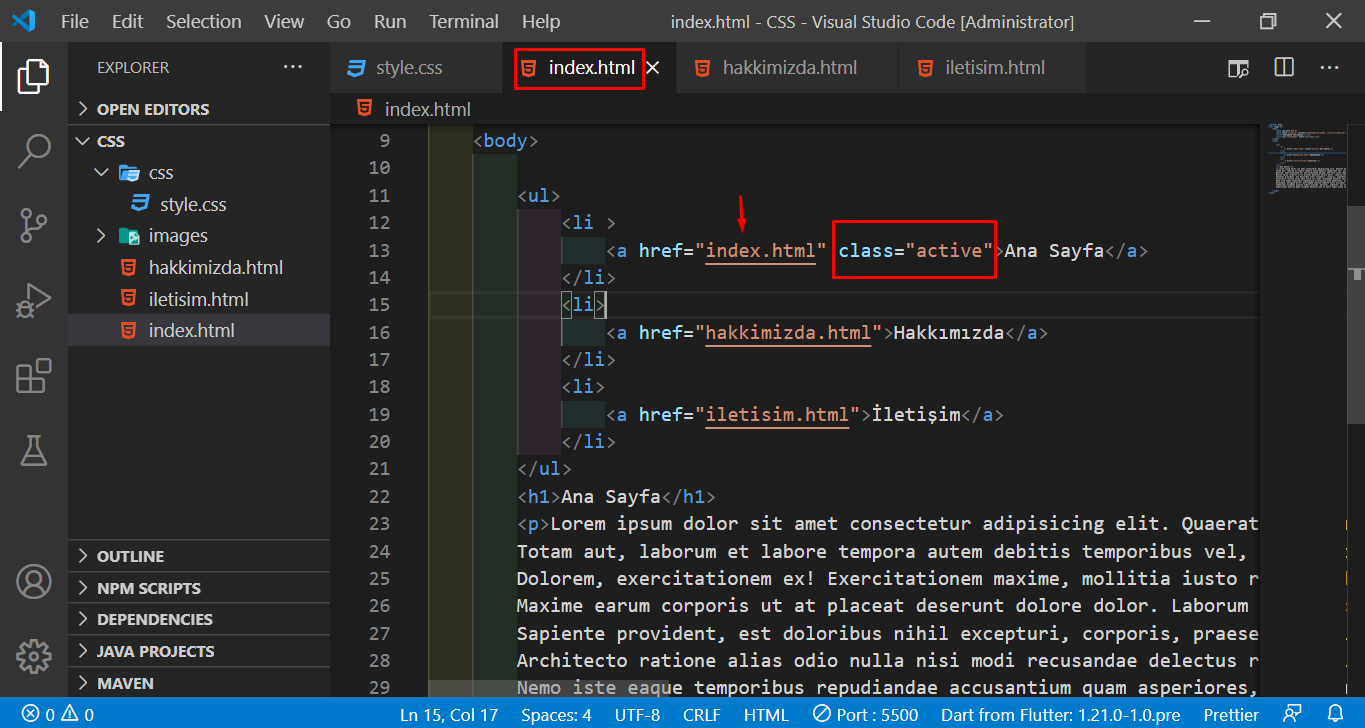Open the Terminal menu
Screen dimensions: 1365x728
(x=463, y=21)
